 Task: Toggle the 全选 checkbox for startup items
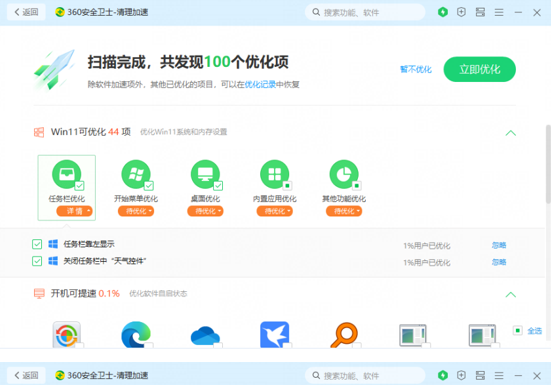pyautogui.click(x=517, y=331)
